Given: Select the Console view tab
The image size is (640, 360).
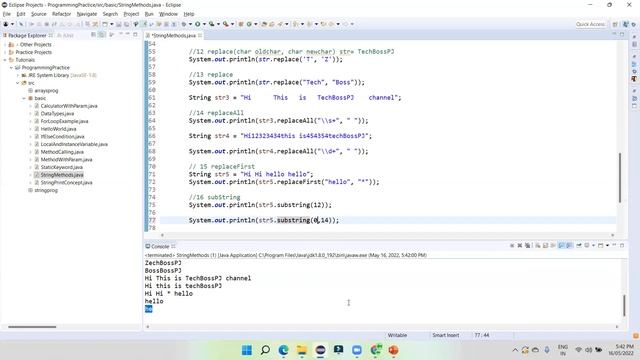Looking at the screenshot, I should click(x=160, y=247).
